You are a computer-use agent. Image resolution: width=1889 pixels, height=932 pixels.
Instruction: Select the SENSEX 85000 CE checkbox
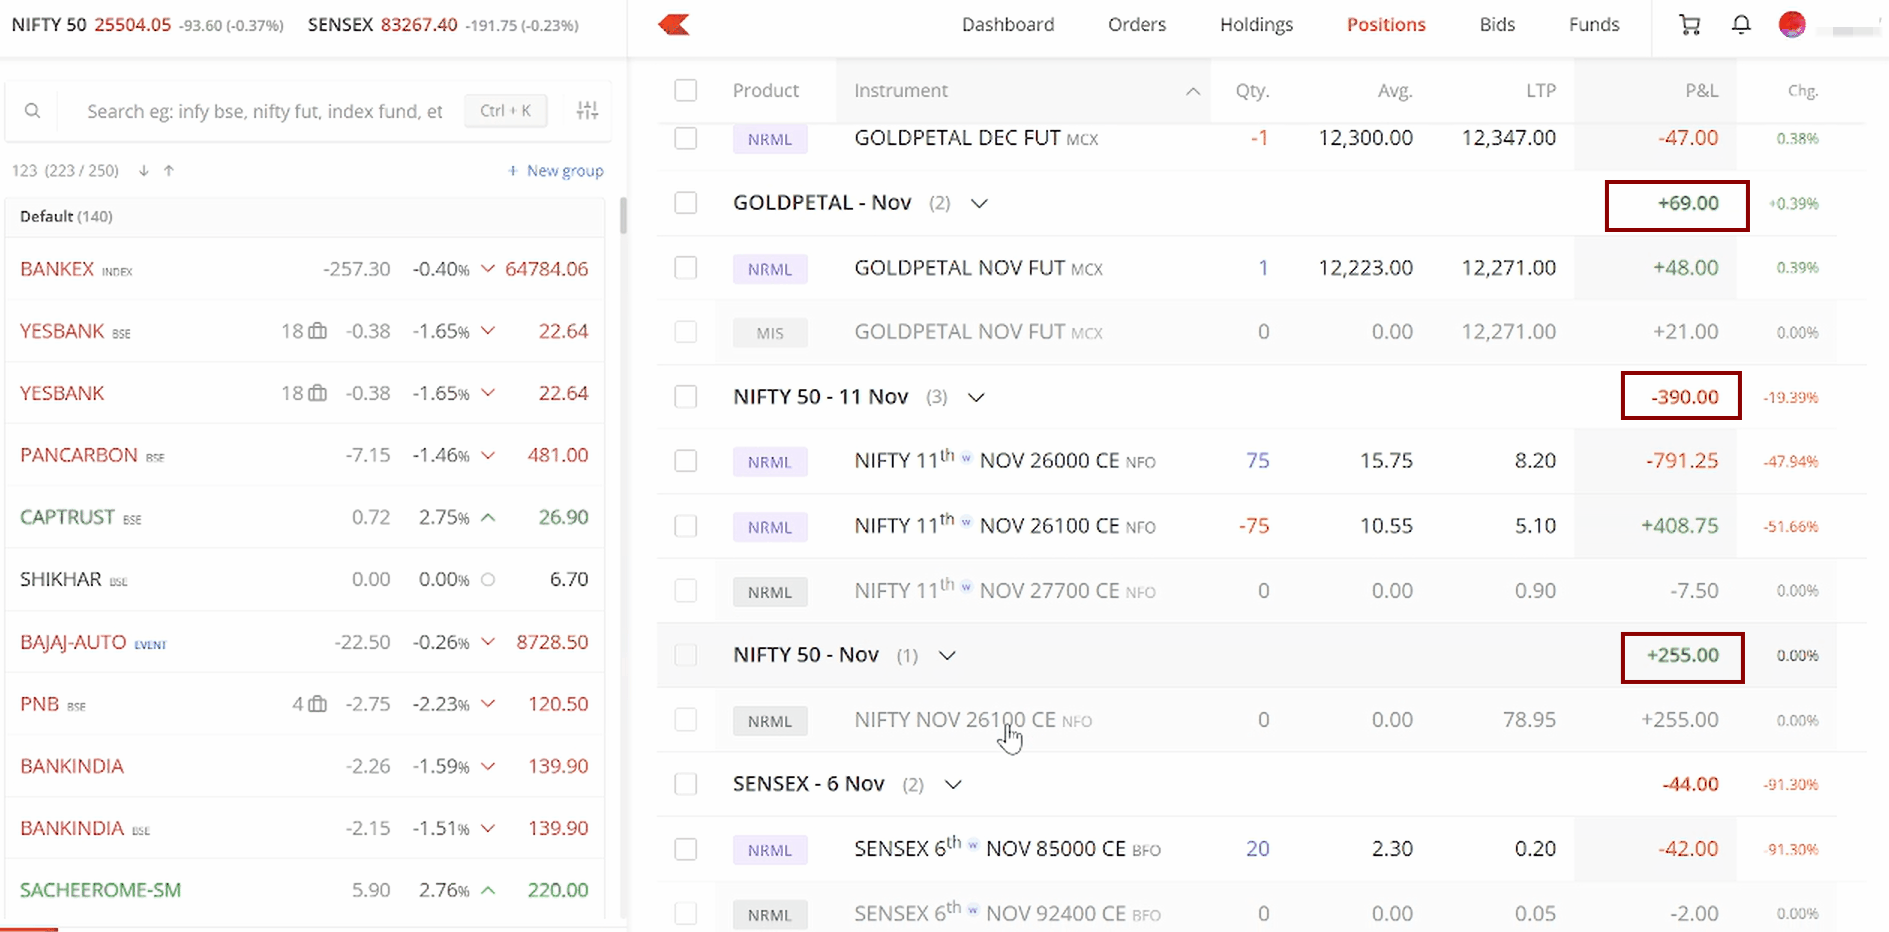click(x=685, y=849)
